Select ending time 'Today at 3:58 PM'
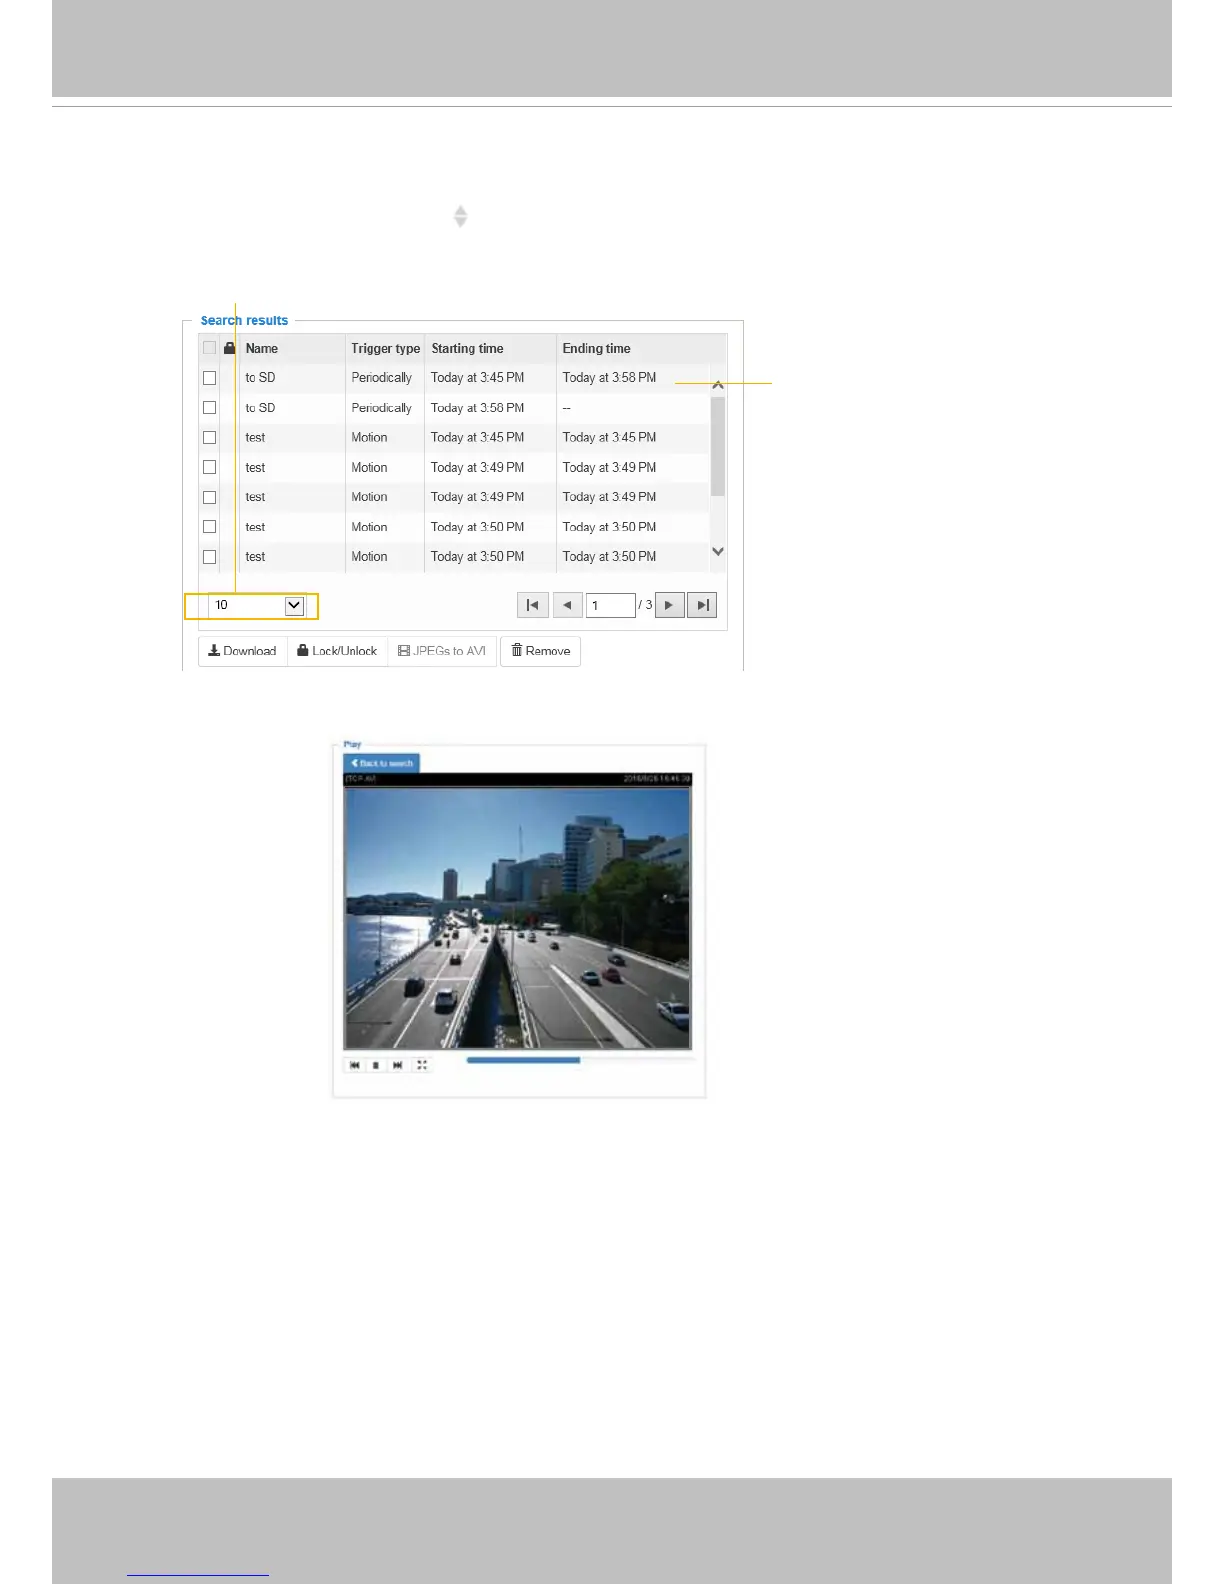This screenshot has width=1224, height=1584. 609,378
